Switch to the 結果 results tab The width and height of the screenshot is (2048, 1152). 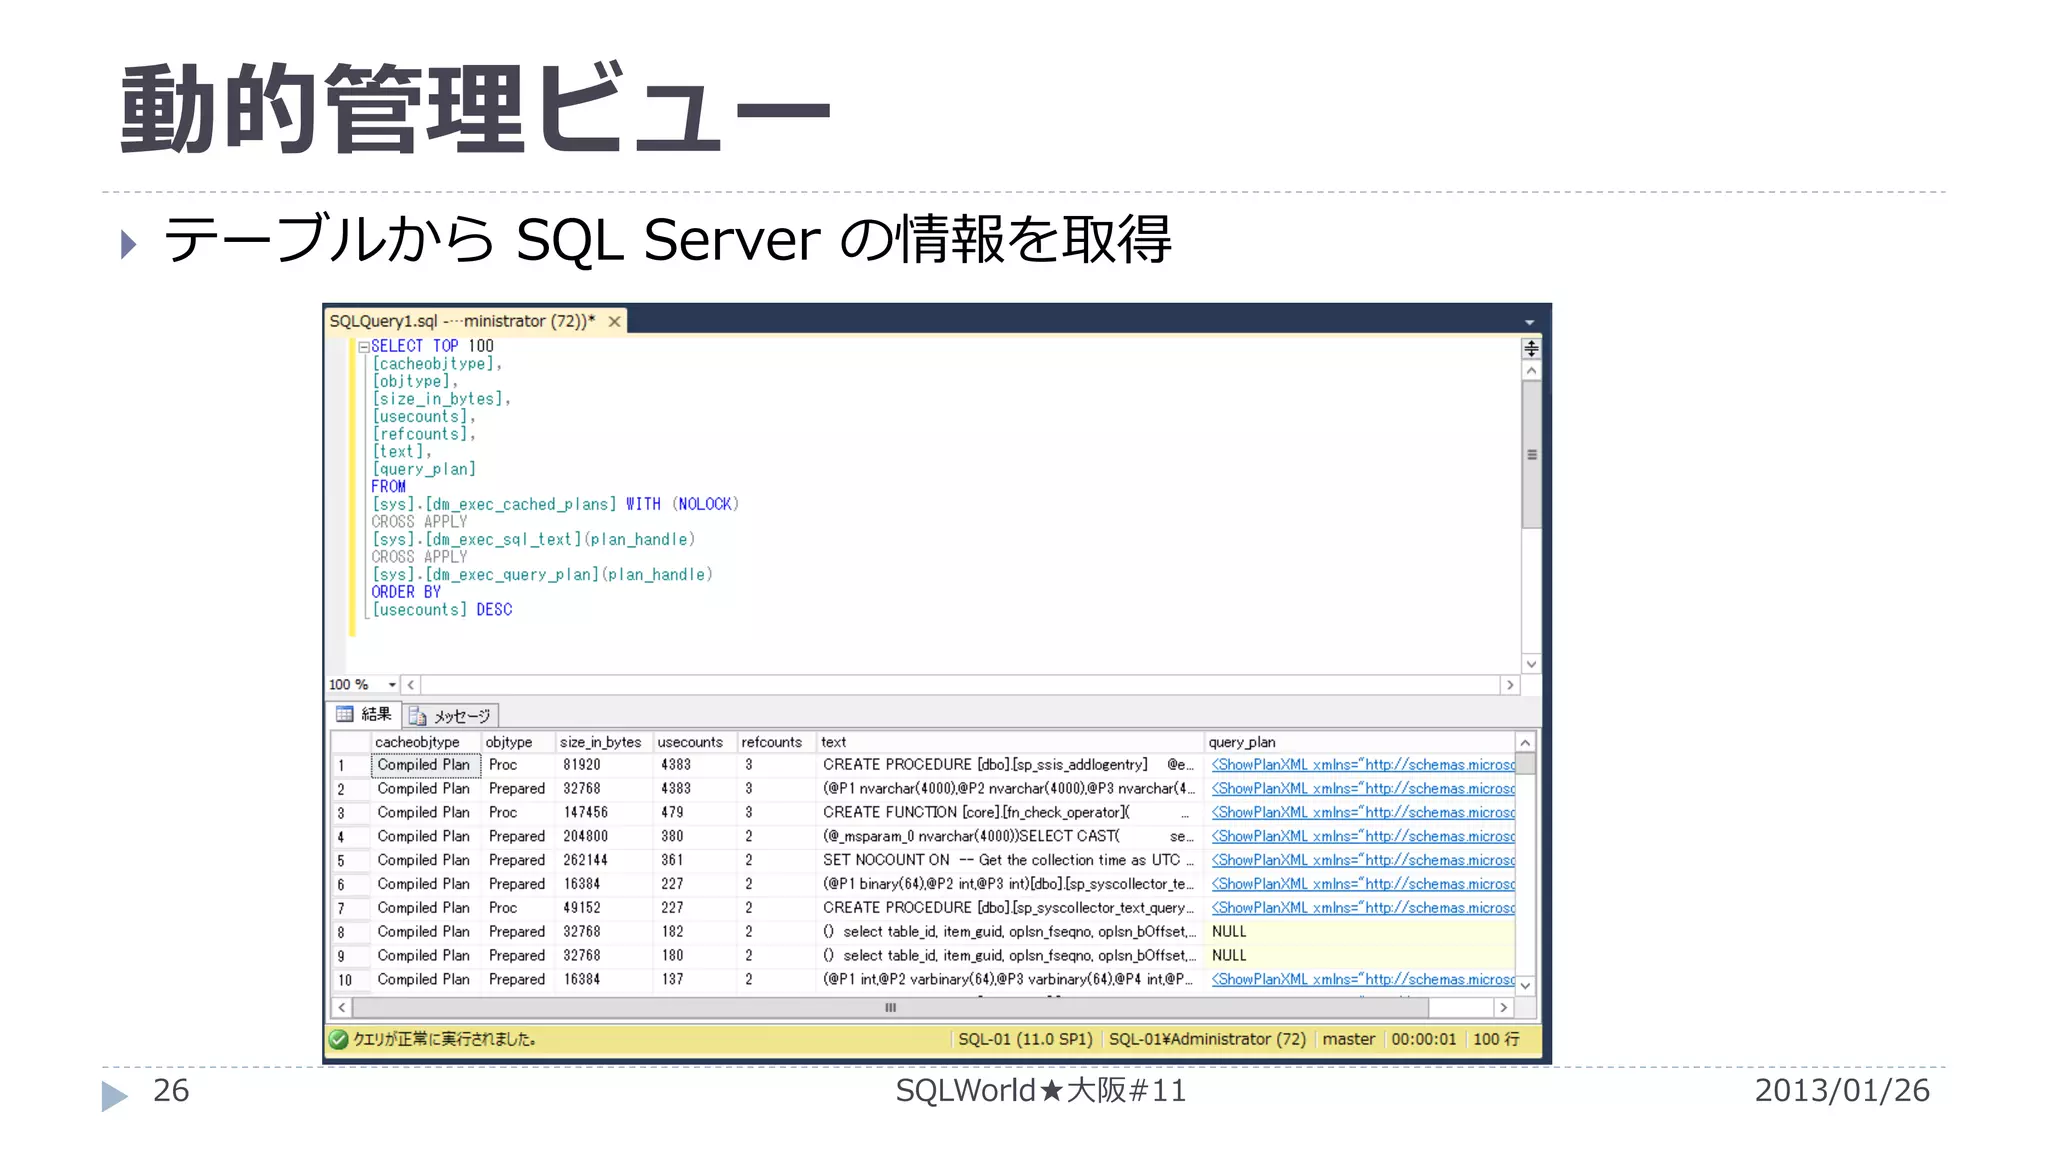365,714
